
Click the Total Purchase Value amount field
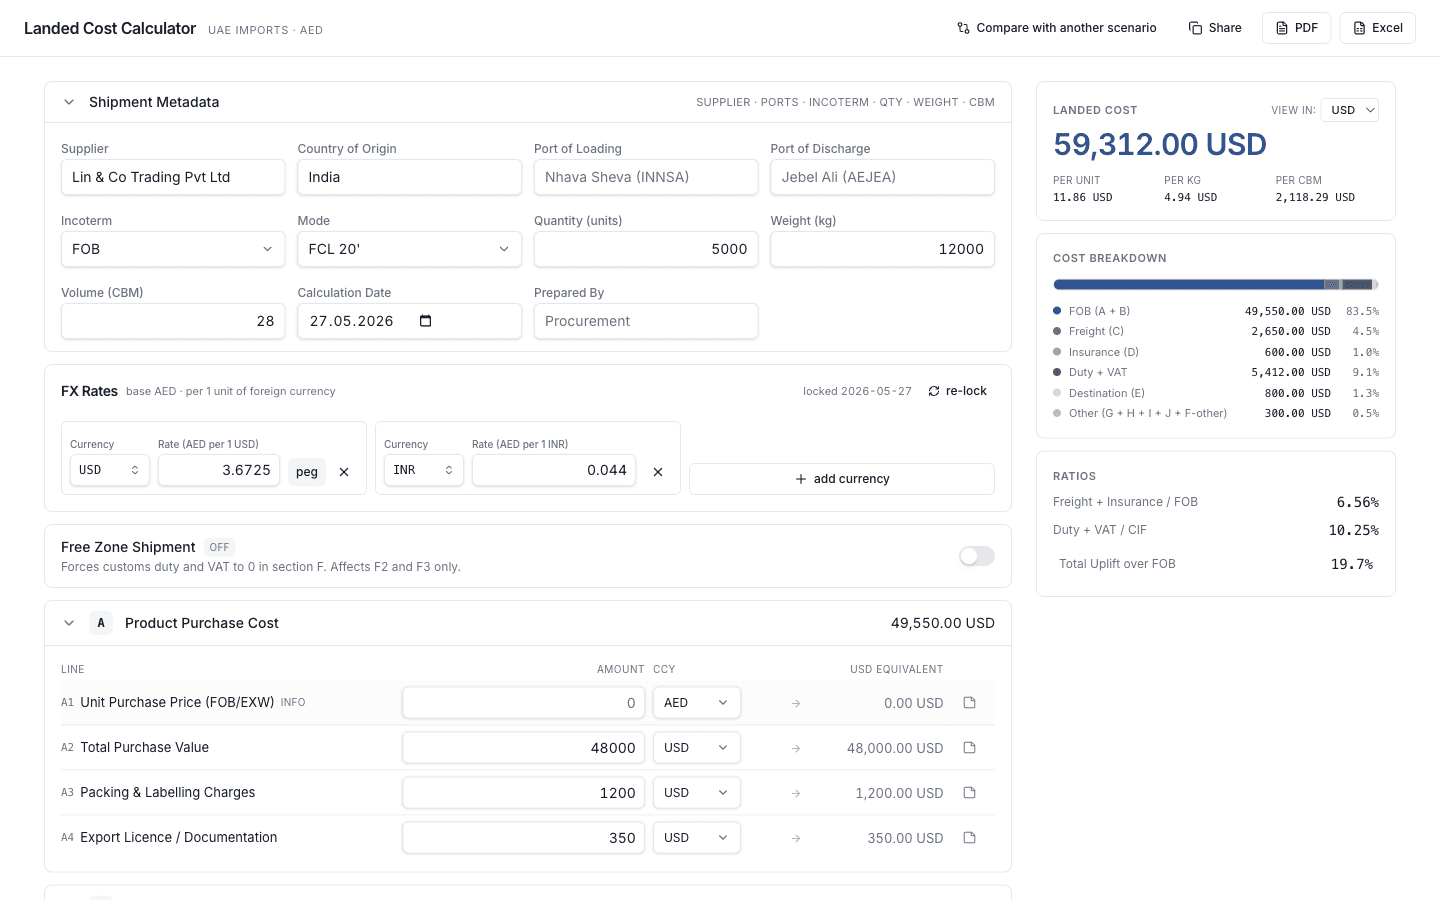(x=524, y=748)
